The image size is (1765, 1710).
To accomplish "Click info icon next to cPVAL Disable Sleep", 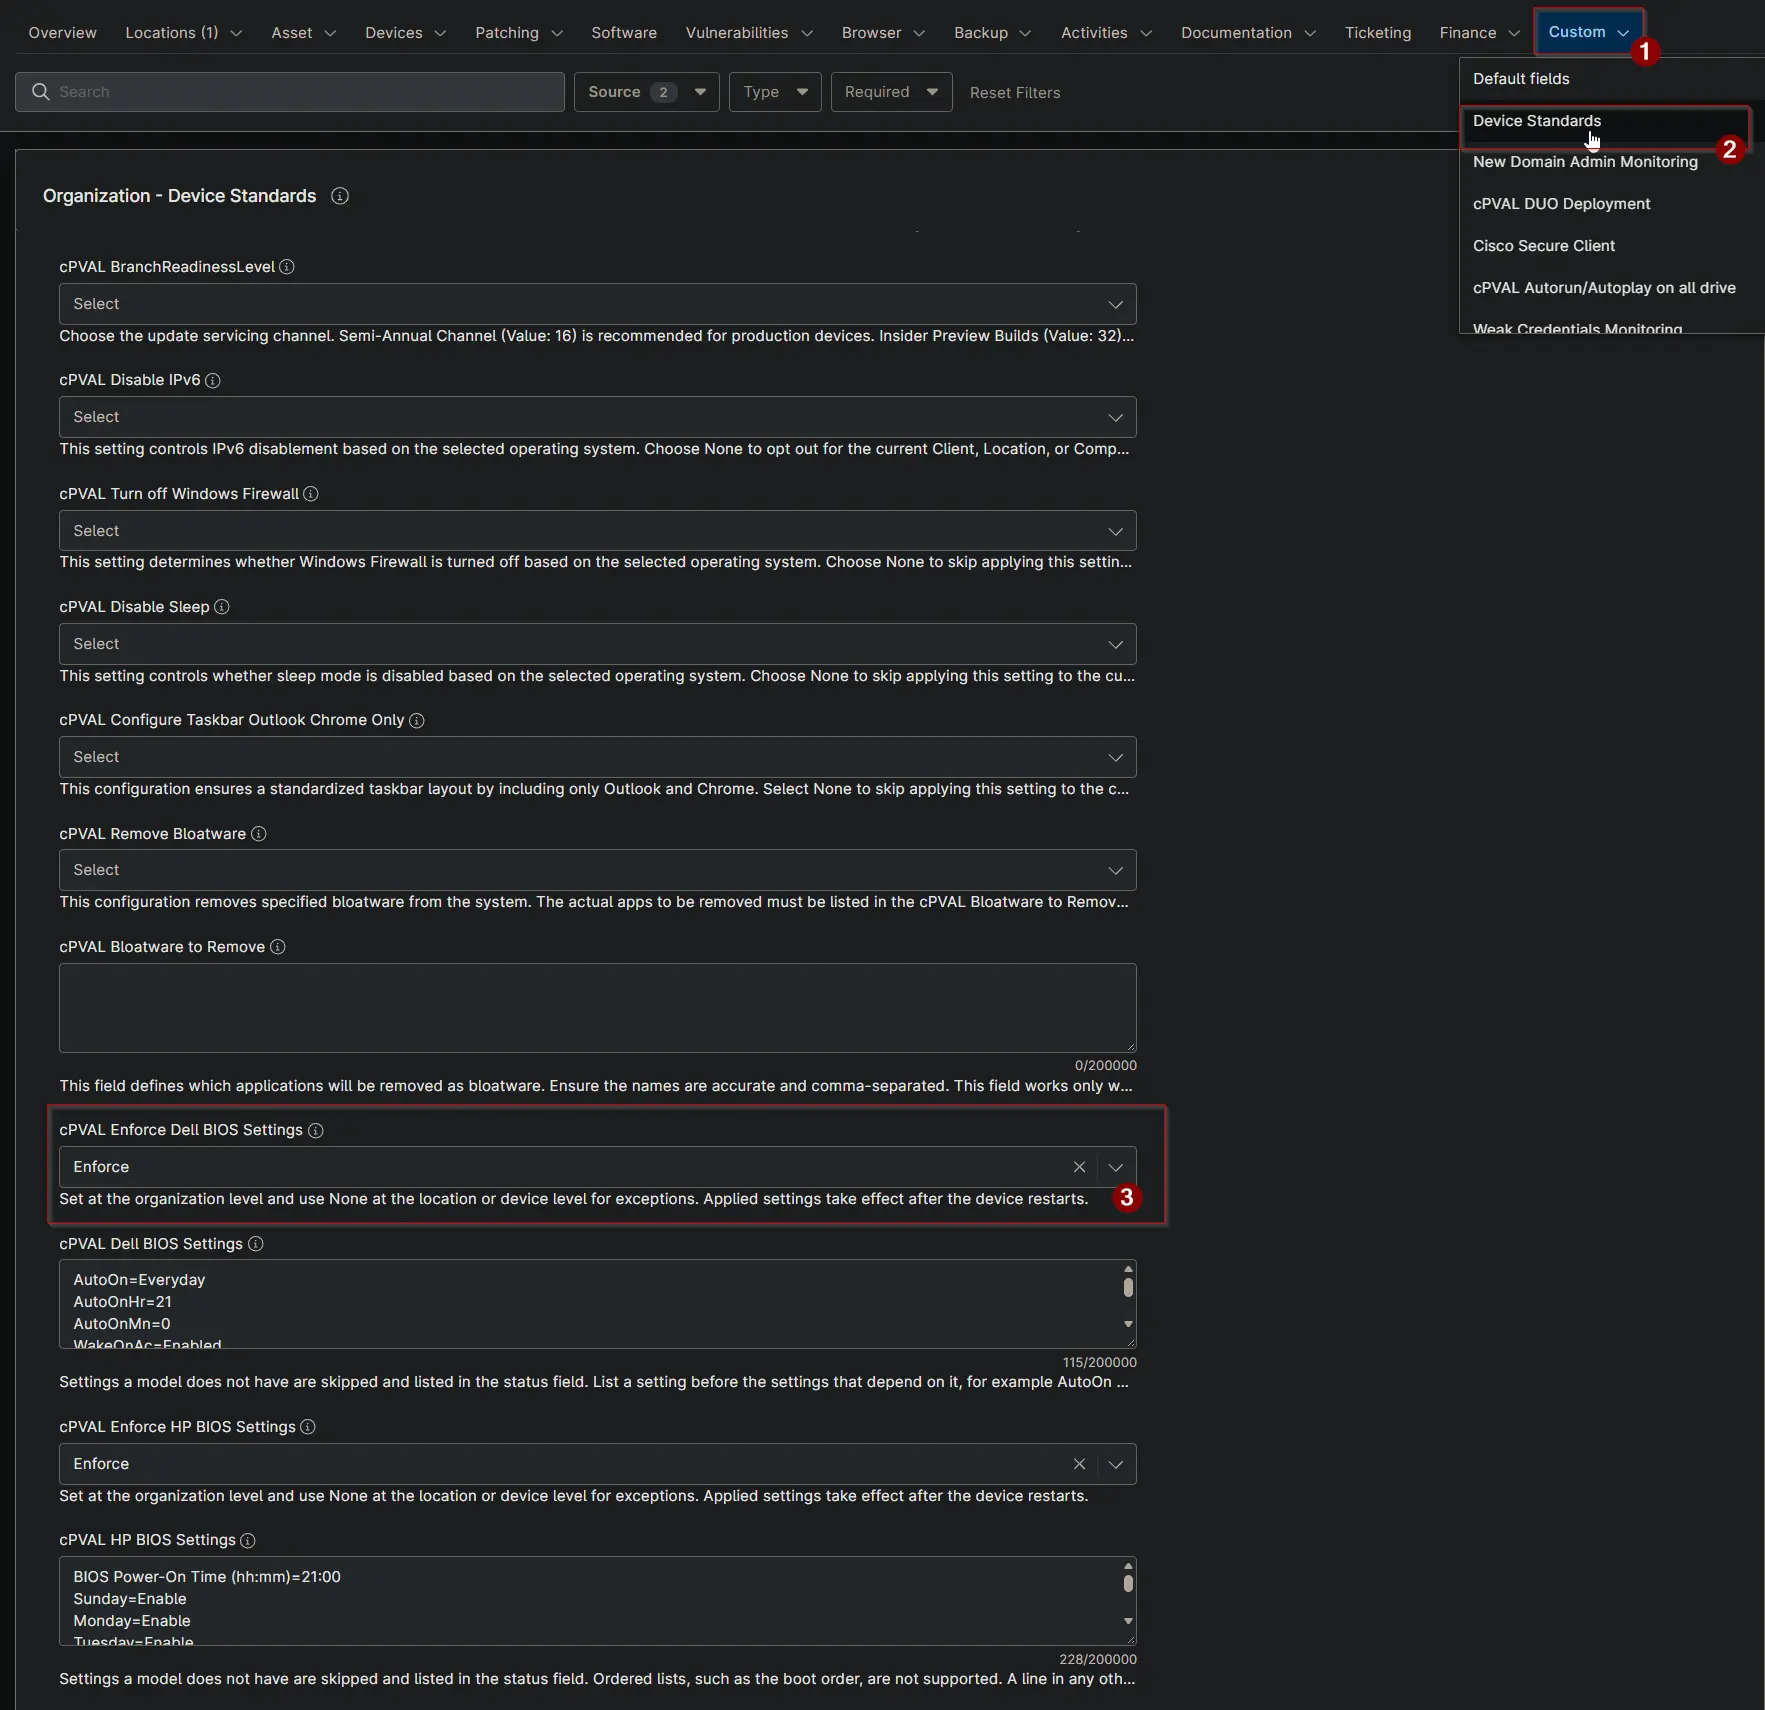I will click(x=222, y=607).
